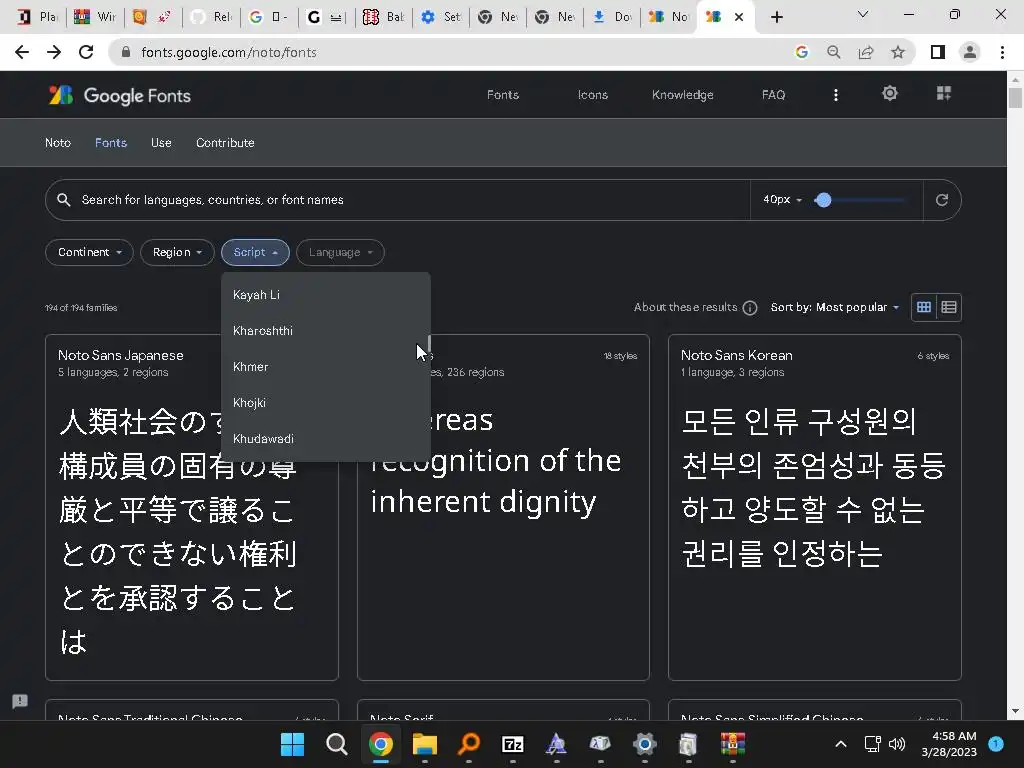
Task: Open the Icons link in the header
Action: coord(592,95)
